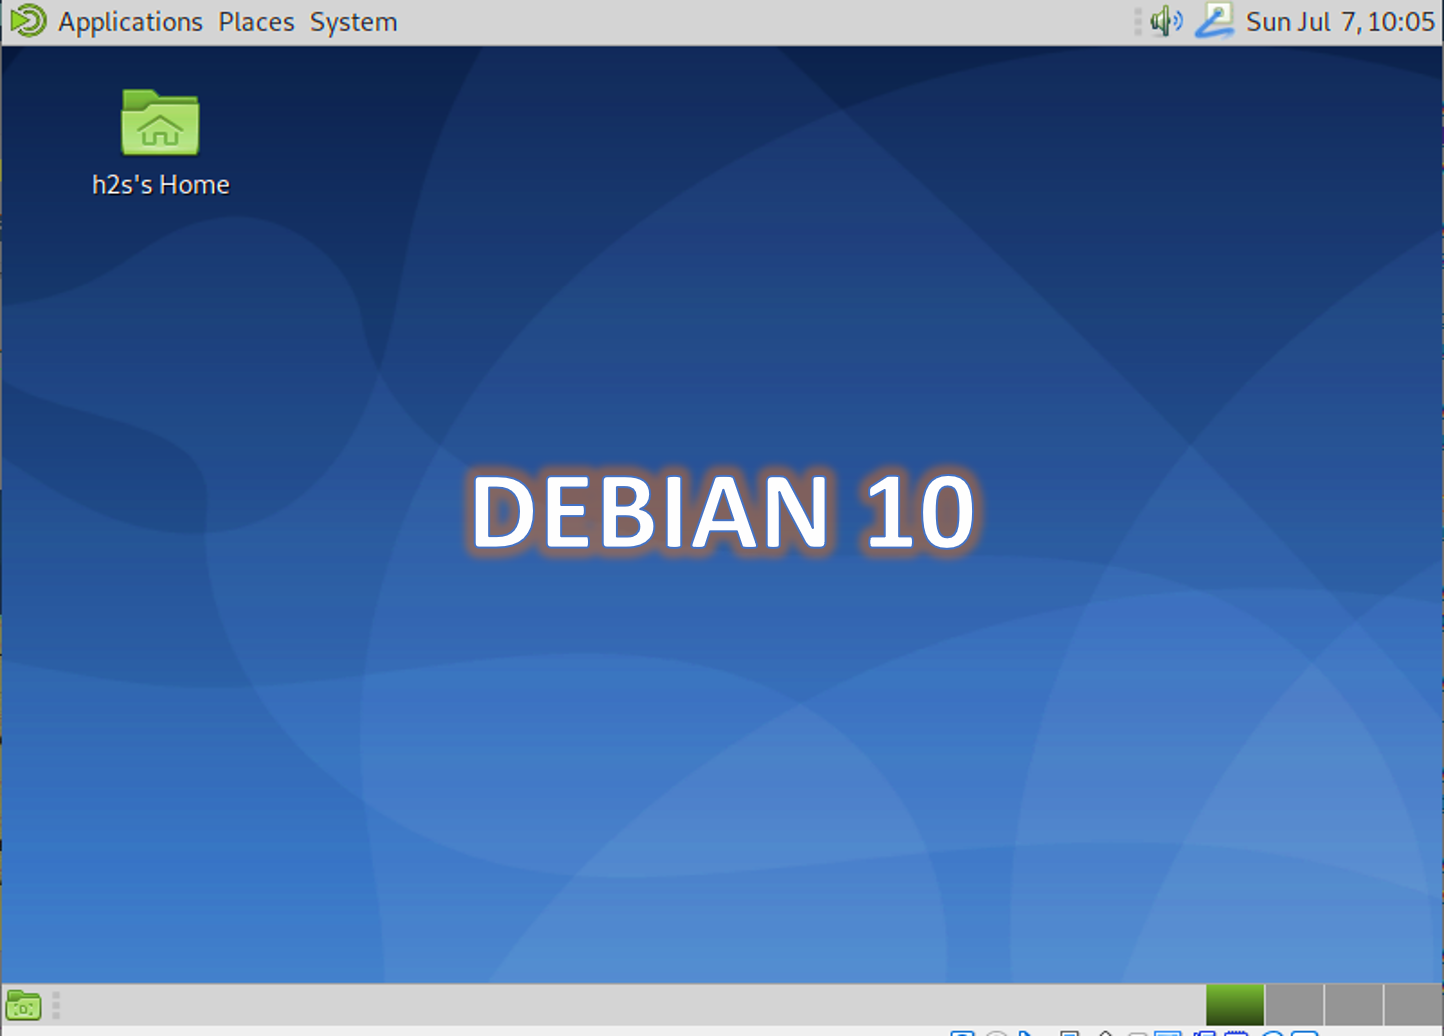Viewport: 1444px width, 1036px height.
Task: Click the DEBIAN 10 text on wallpaper
Action: tap(722, 512)
